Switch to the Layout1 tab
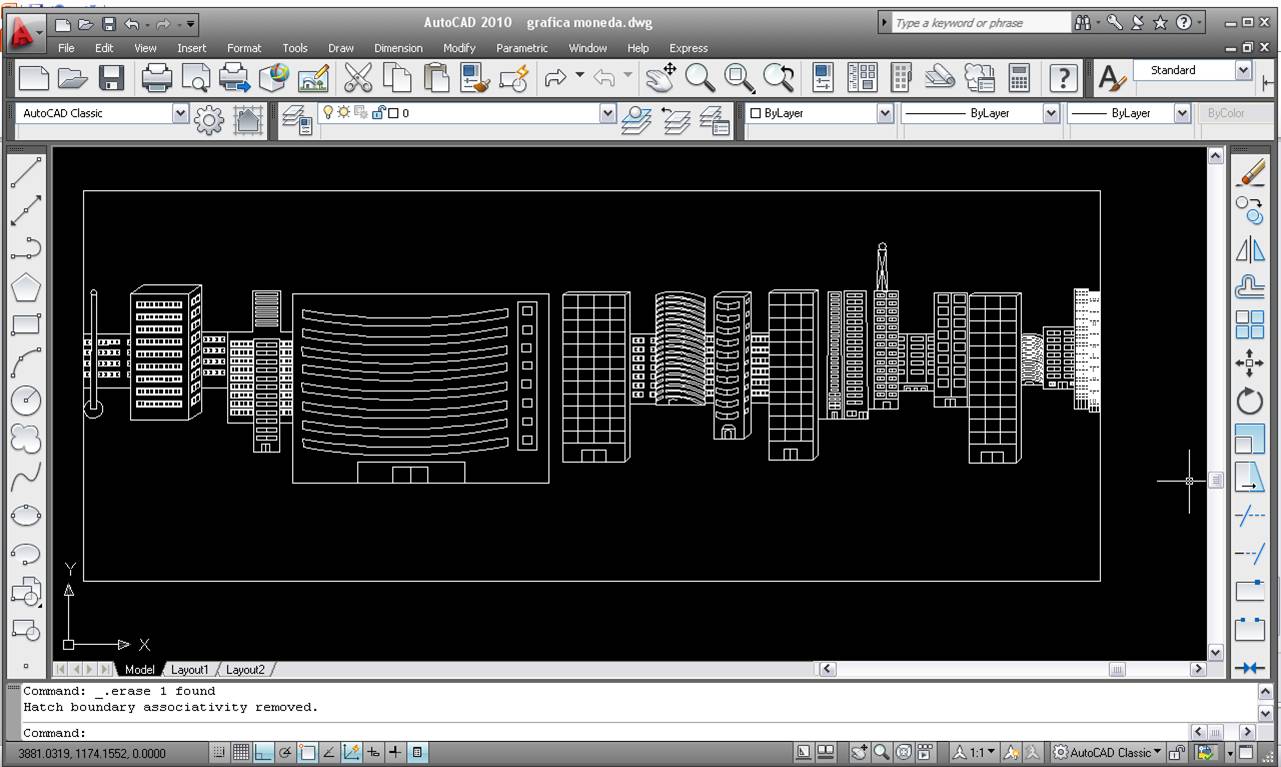The height and width of the screenshot is (767, 1281). 189,670
